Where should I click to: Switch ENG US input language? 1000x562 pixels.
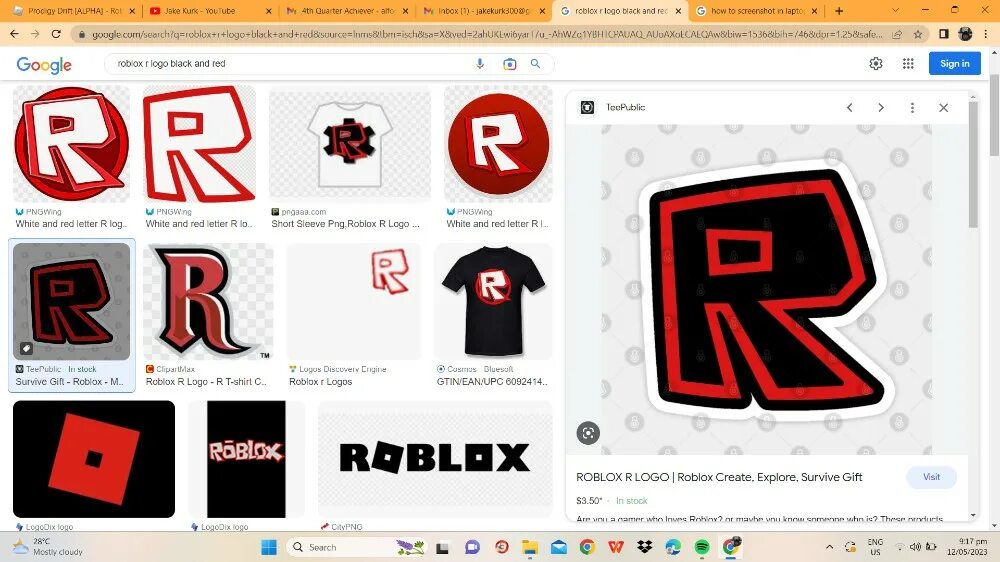pyautogui.click(x=875, y=547)
